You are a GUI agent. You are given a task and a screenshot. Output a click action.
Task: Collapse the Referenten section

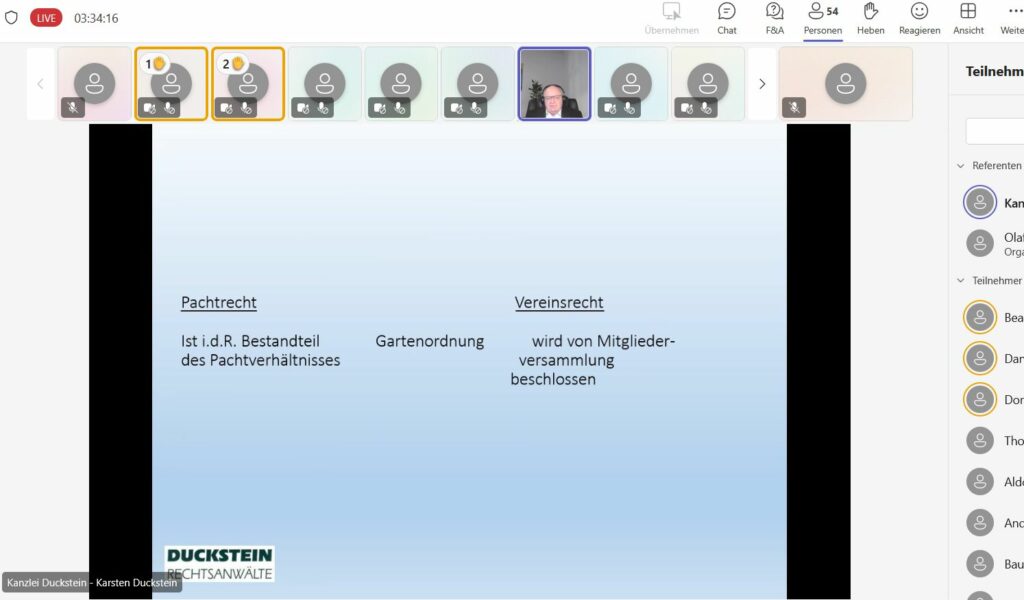961,166
